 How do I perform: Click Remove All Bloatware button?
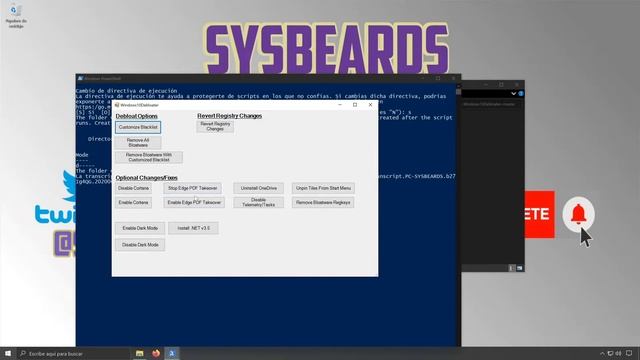[138, 142]
